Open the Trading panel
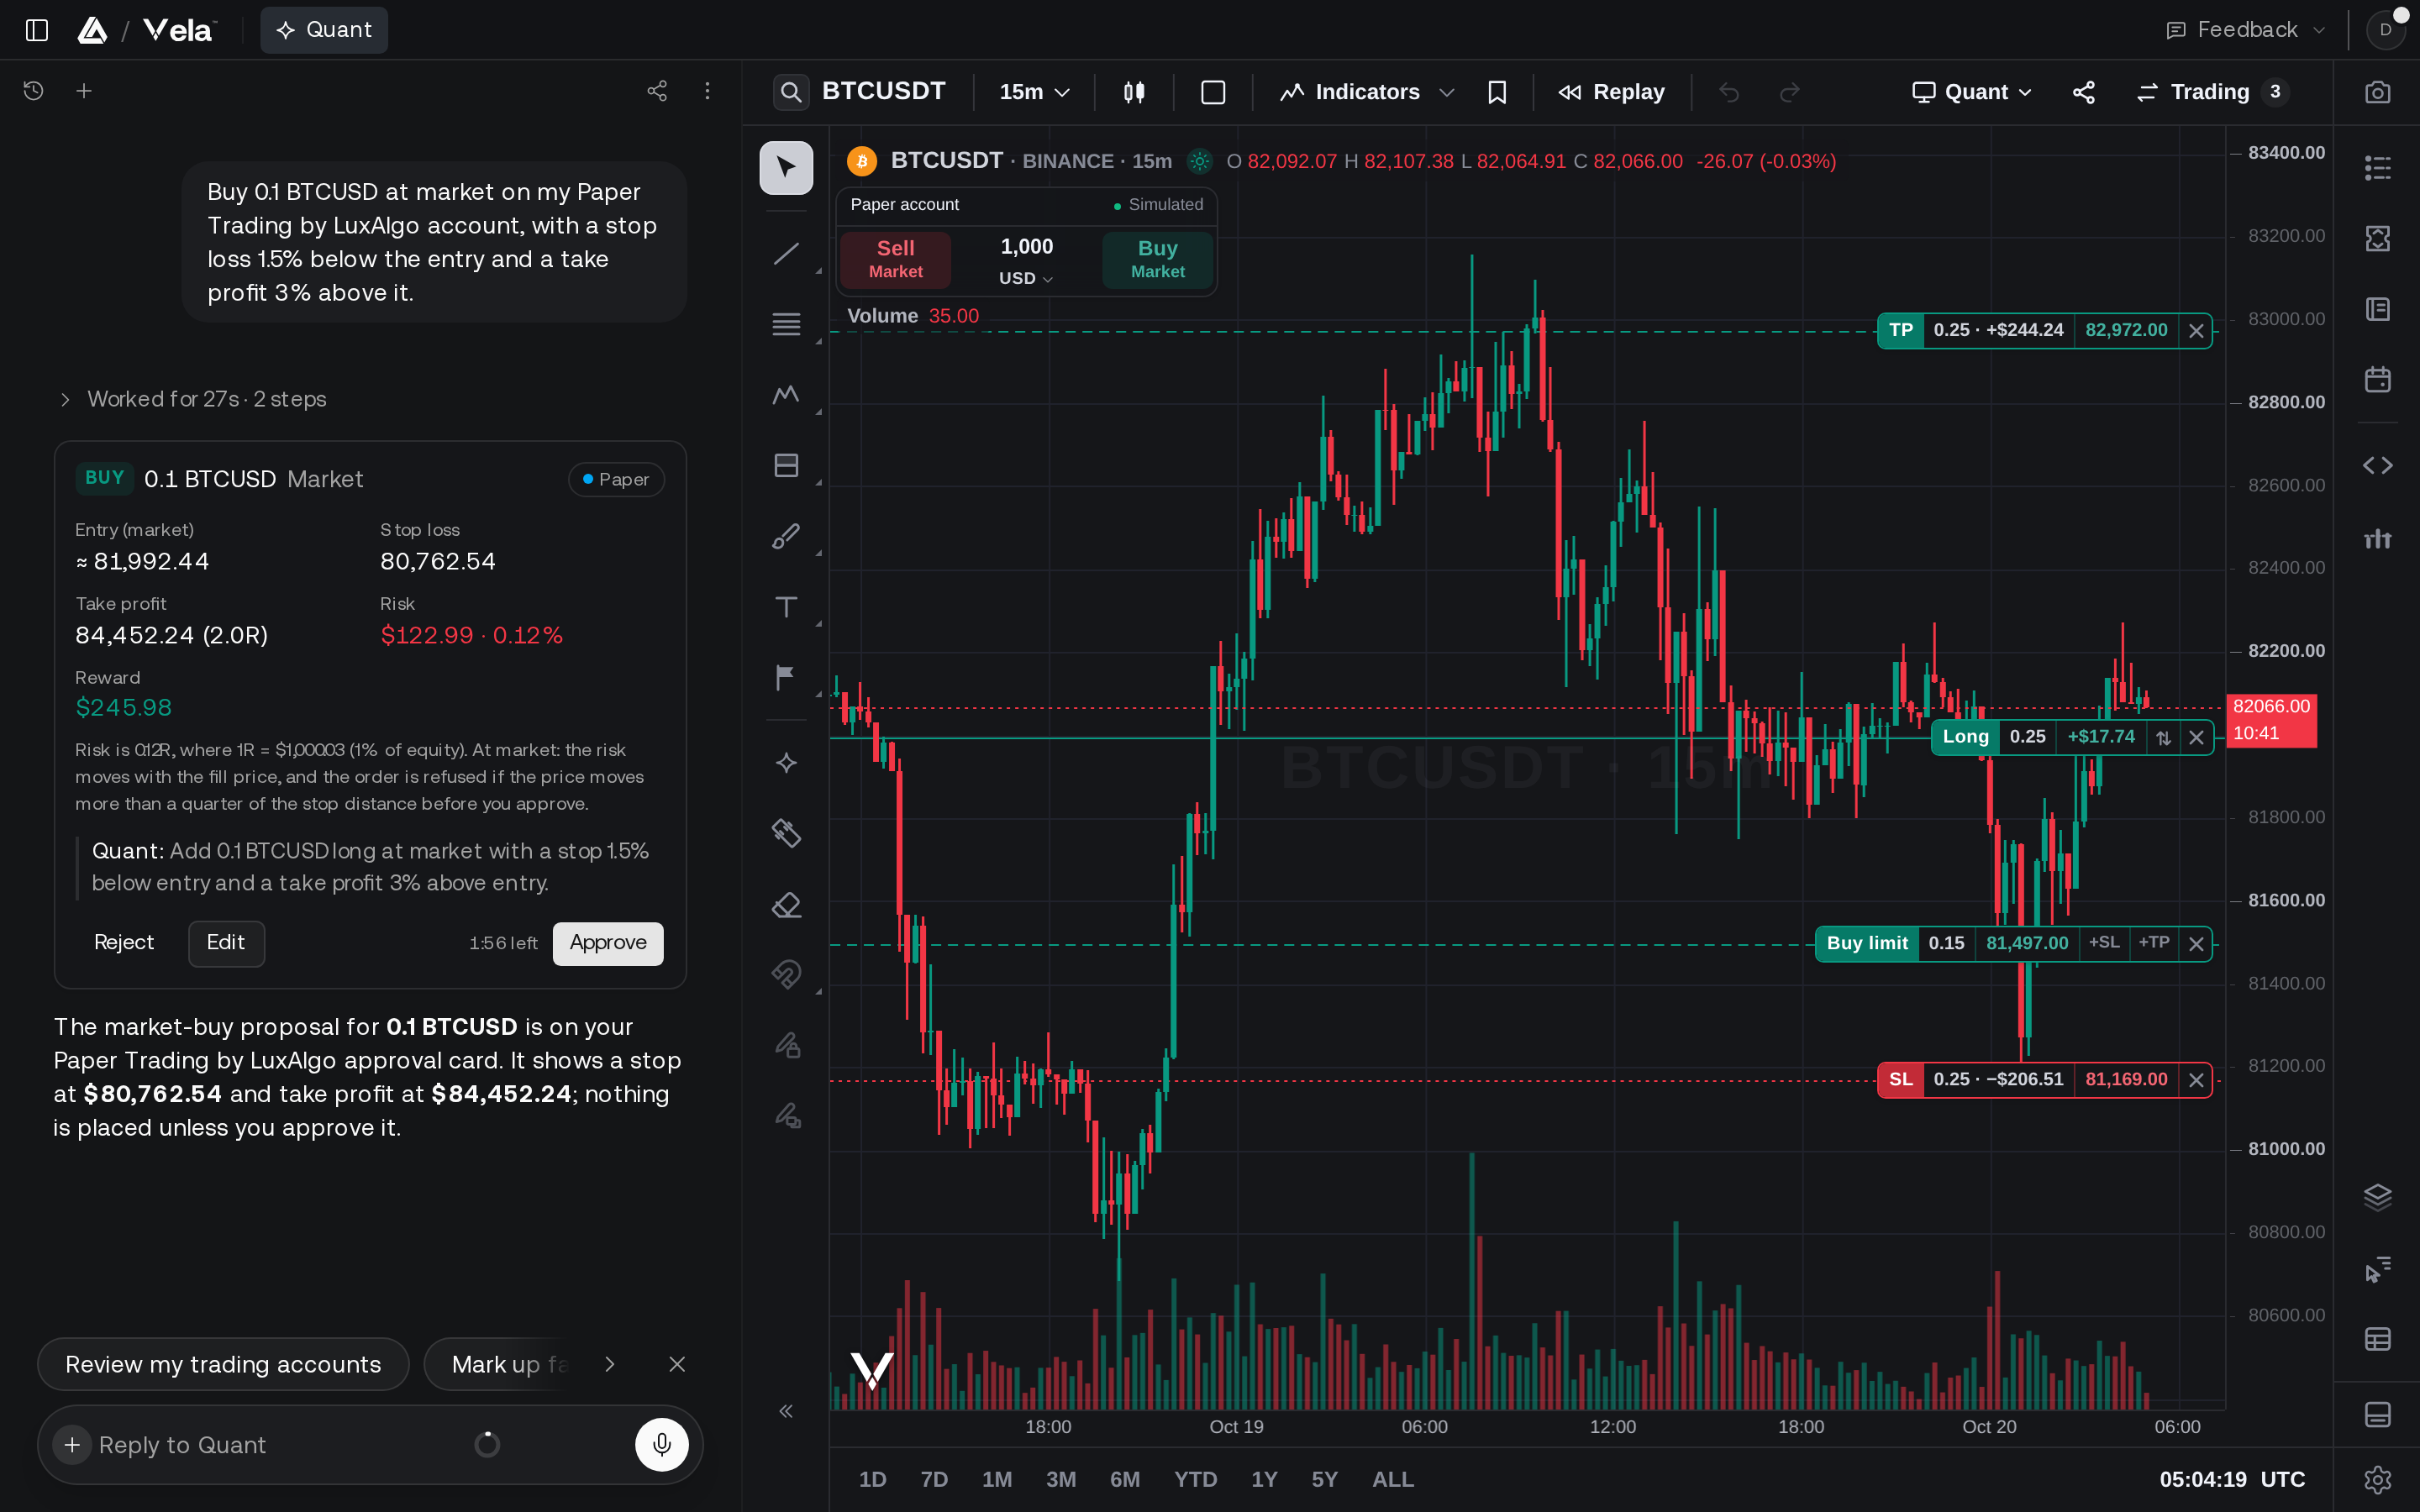 (2213, 92)
